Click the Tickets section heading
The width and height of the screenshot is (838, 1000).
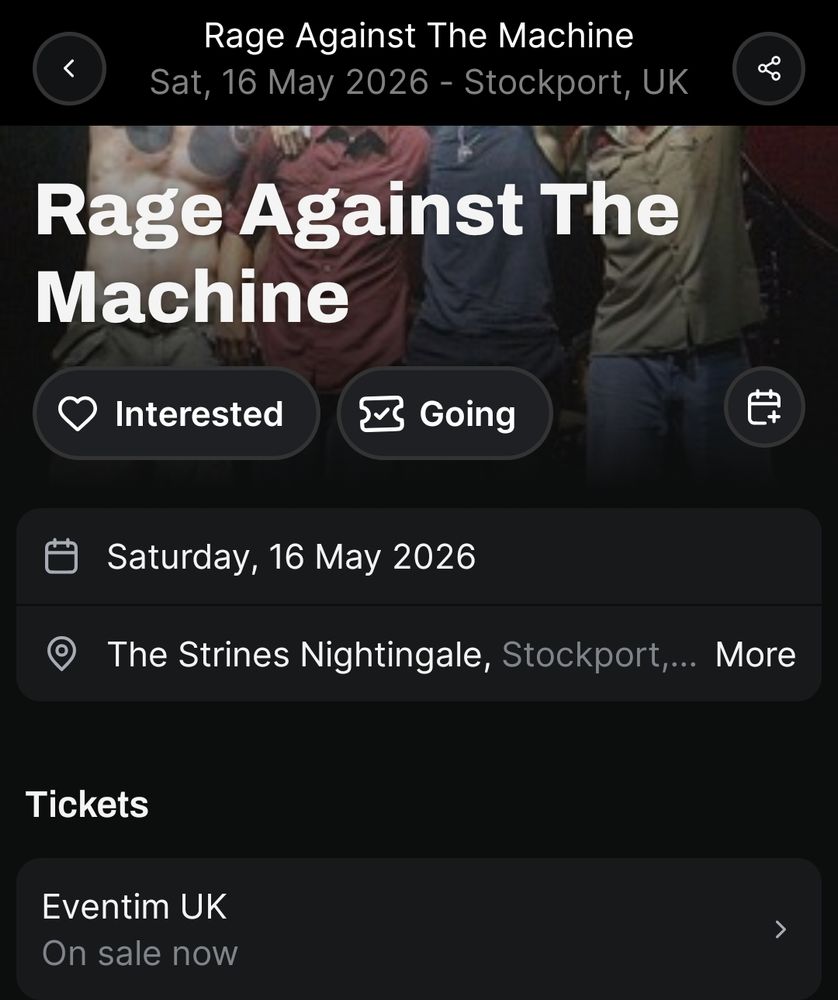click(87, 804)
